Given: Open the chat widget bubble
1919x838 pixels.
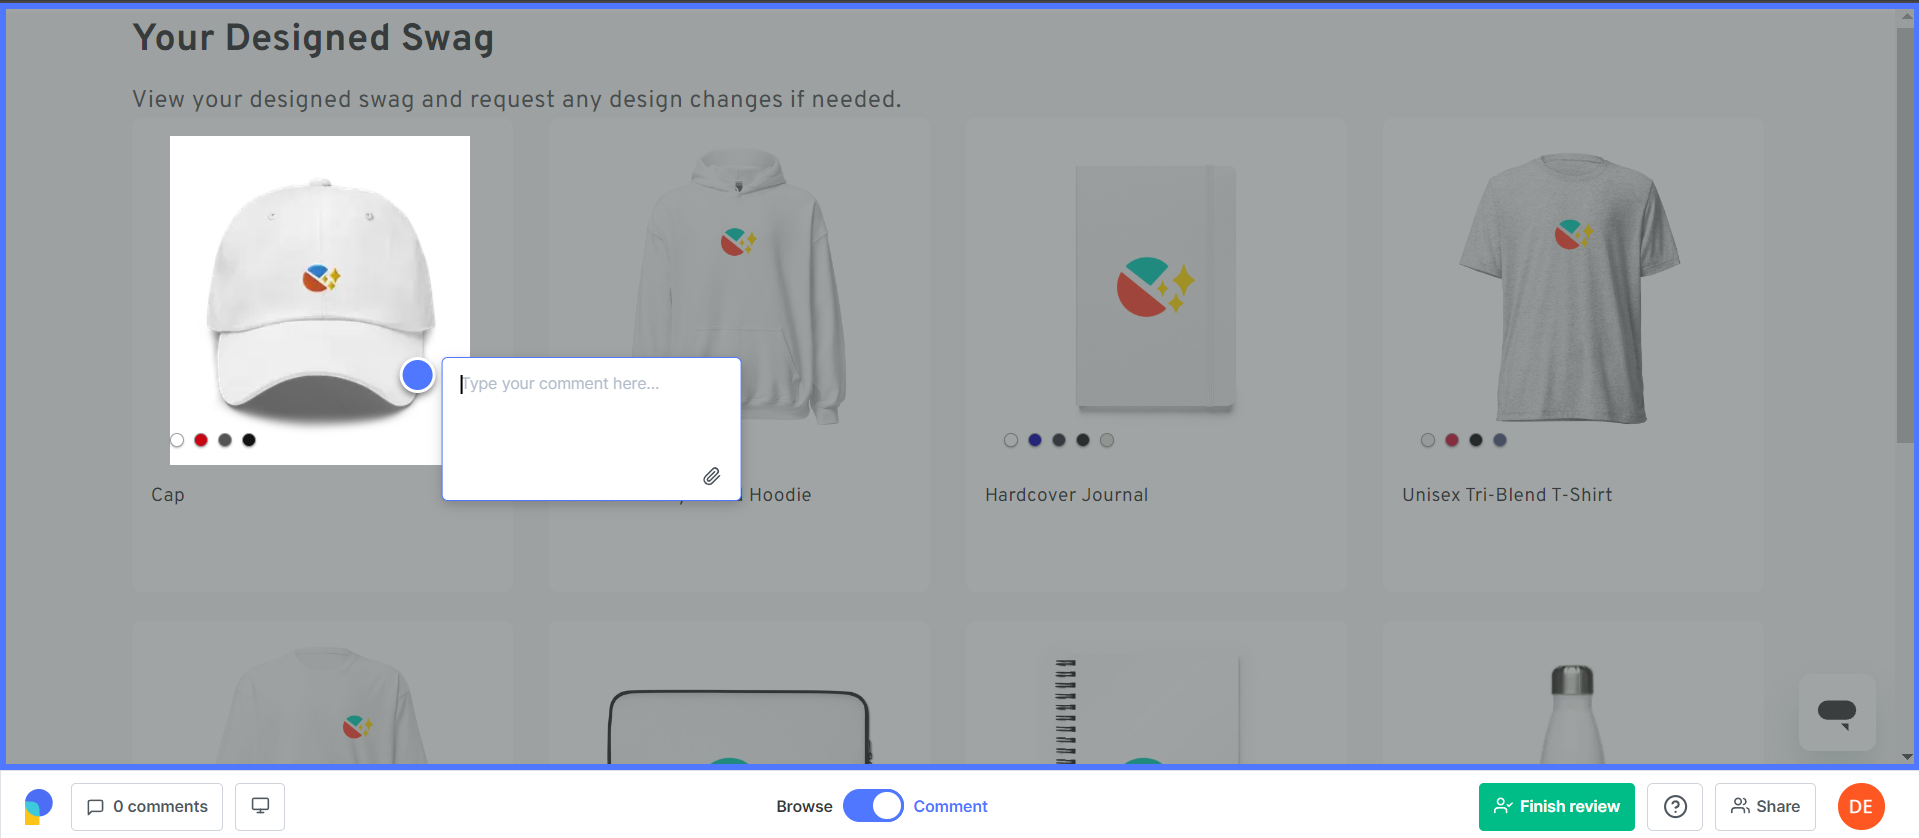Looking at the screenshot, I should (x=1837, y=713).
